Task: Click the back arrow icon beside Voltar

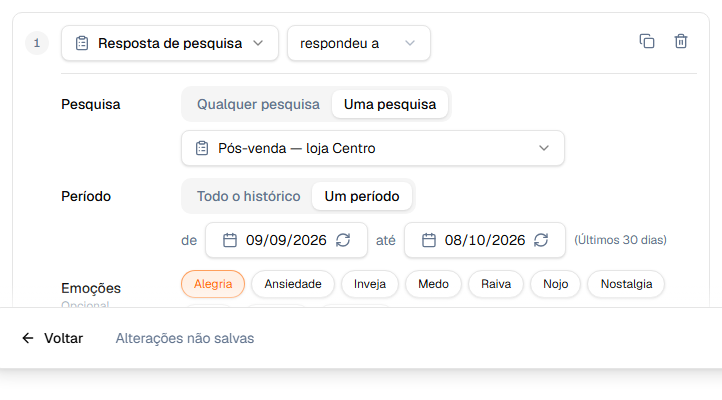Action: pyautogui.click(x=28, y=338)
